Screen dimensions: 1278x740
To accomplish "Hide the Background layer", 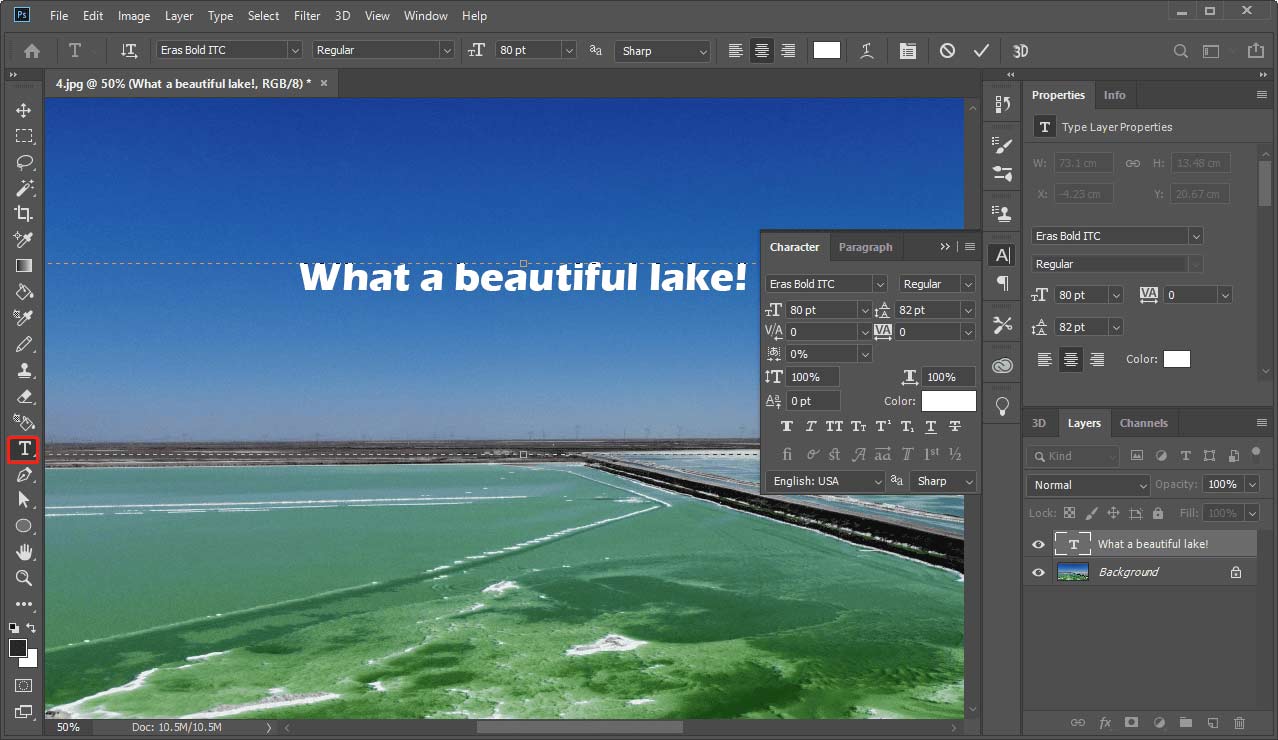I will tap(1038, 571).
